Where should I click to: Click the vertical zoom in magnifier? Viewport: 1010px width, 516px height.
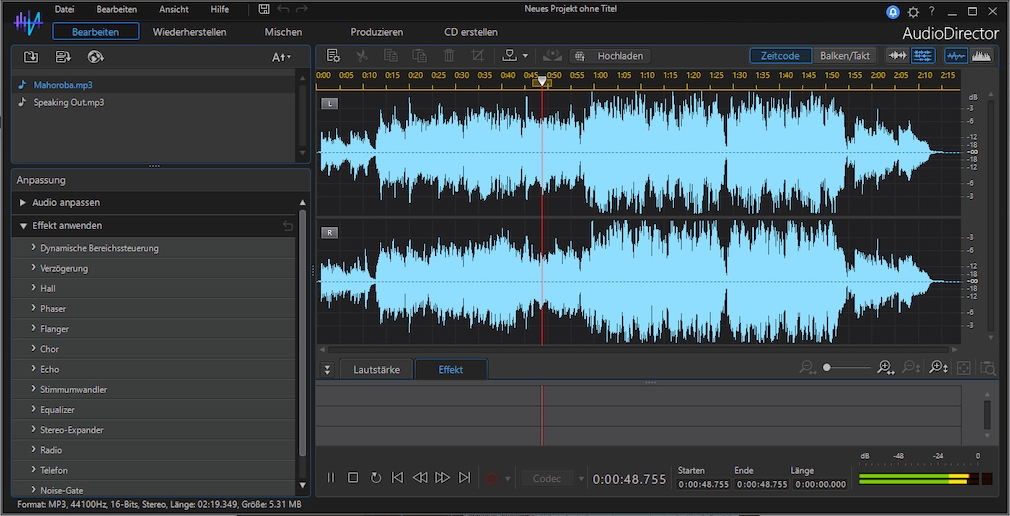(x=938, y=368)
